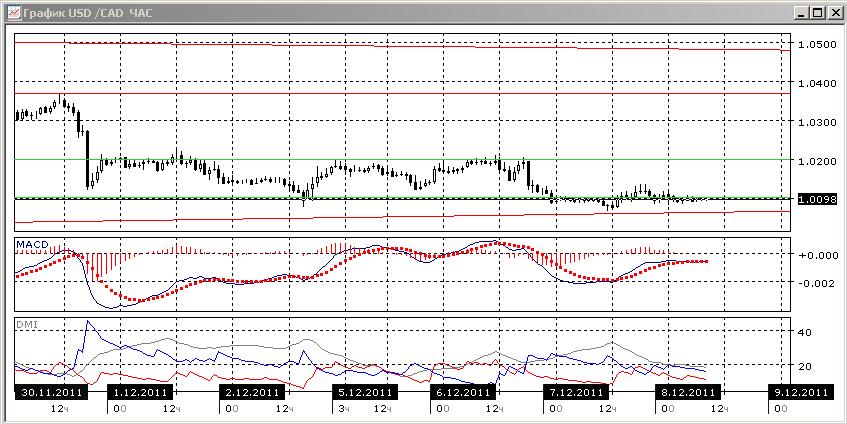
Task: Maximize the USD/CAD chart window
Action: 817,13
